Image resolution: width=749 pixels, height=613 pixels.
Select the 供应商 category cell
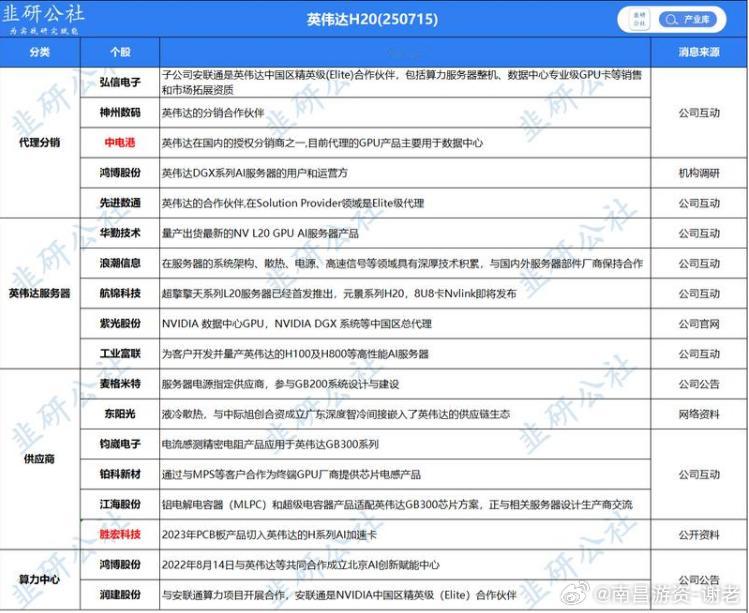tap(40, 459)
